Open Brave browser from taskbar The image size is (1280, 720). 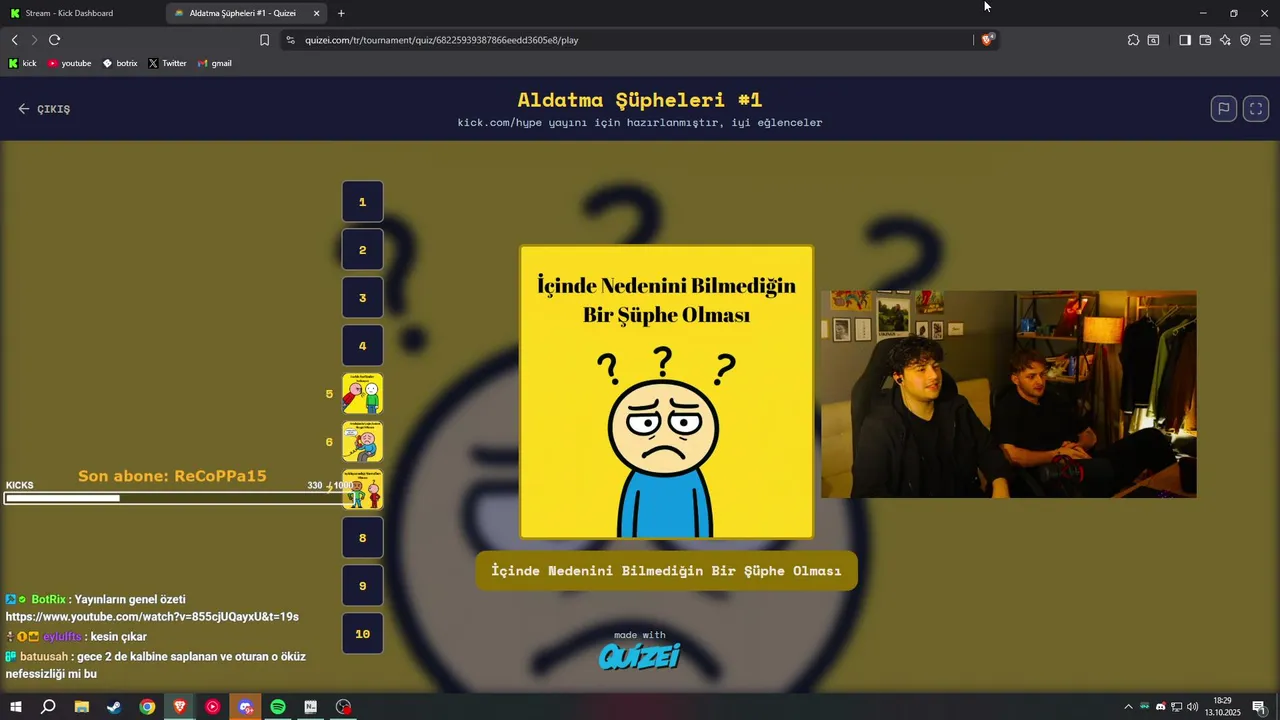[x=180, y=707]
